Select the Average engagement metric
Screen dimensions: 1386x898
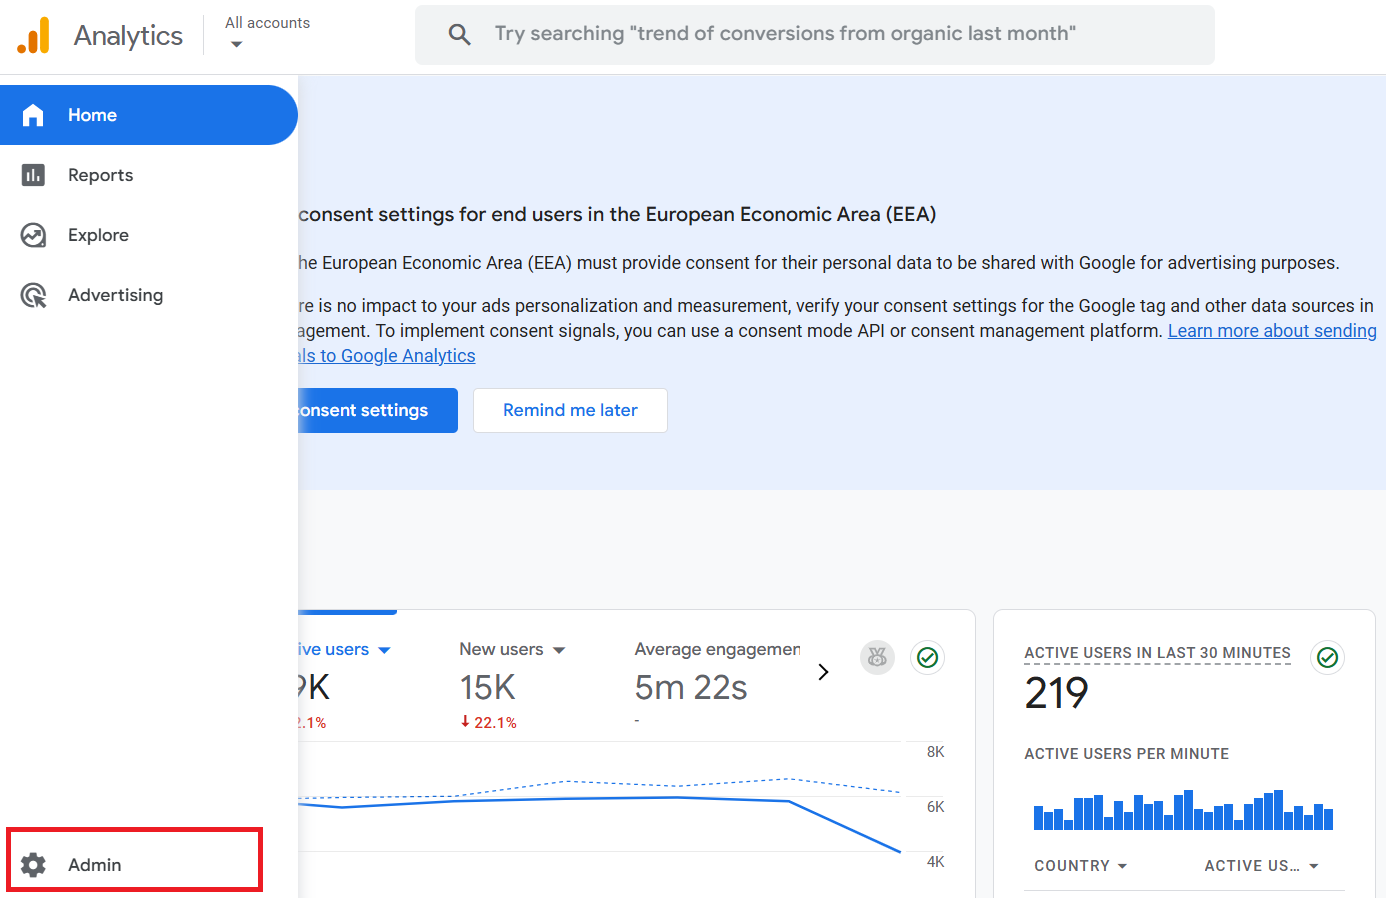click(x=717, y=650)
